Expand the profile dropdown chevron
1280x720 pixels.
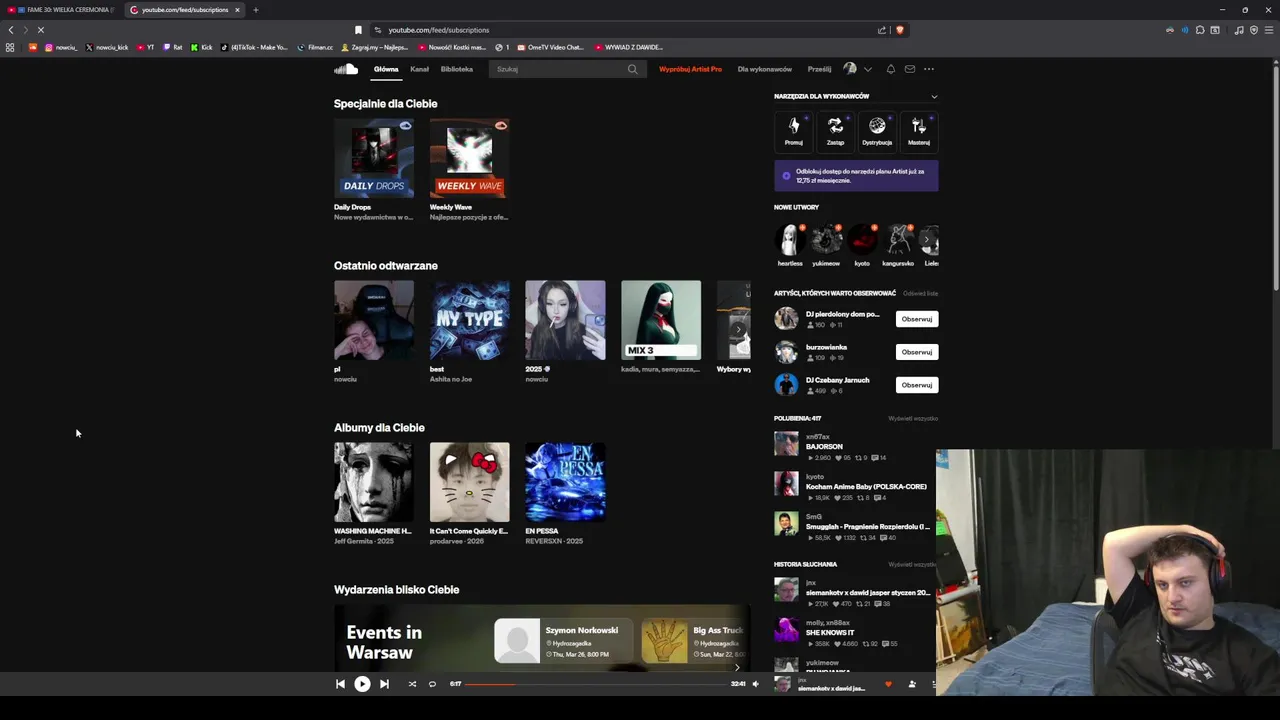pyautogui.click(x=867, y=69)
